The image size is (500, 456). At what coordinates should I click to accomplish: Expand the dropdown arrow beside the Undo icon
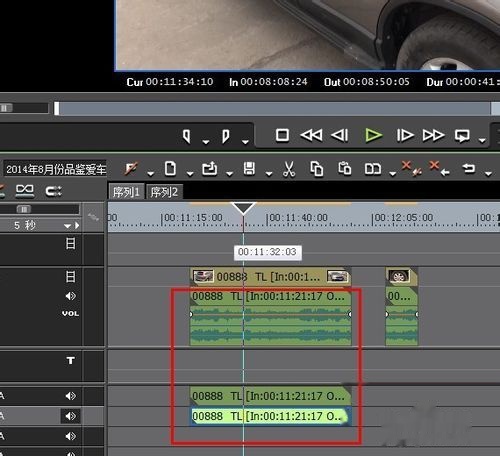pos(488,173)
